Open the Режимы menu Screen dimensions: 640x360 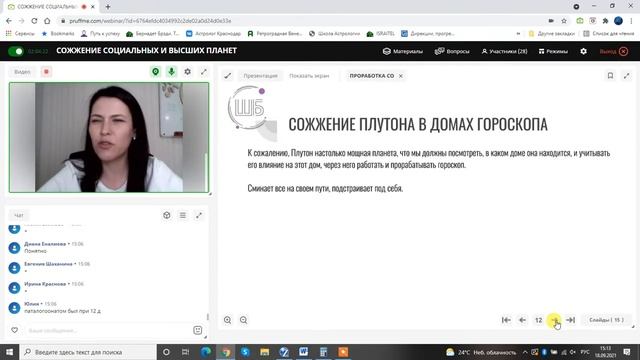[553, 51]
